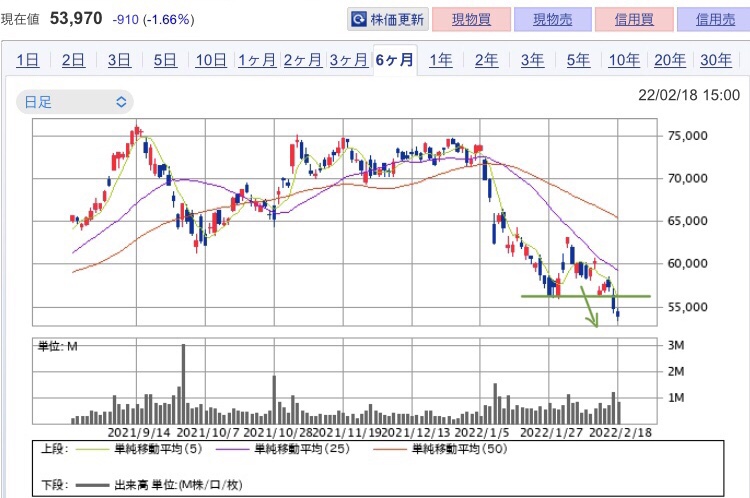Image resolution: width=750 pixels, height=498 pixels.
Task: Select the 2年 period tab
Action: (x=486, y=60)
